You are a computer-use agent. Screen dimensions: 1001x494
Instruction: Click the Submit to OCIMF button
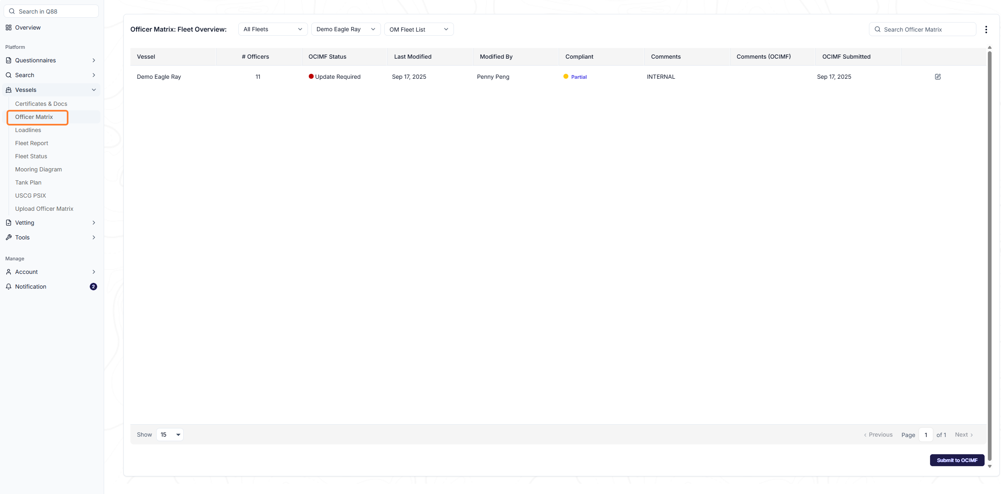pyautogui.click(x=957, y=460)
